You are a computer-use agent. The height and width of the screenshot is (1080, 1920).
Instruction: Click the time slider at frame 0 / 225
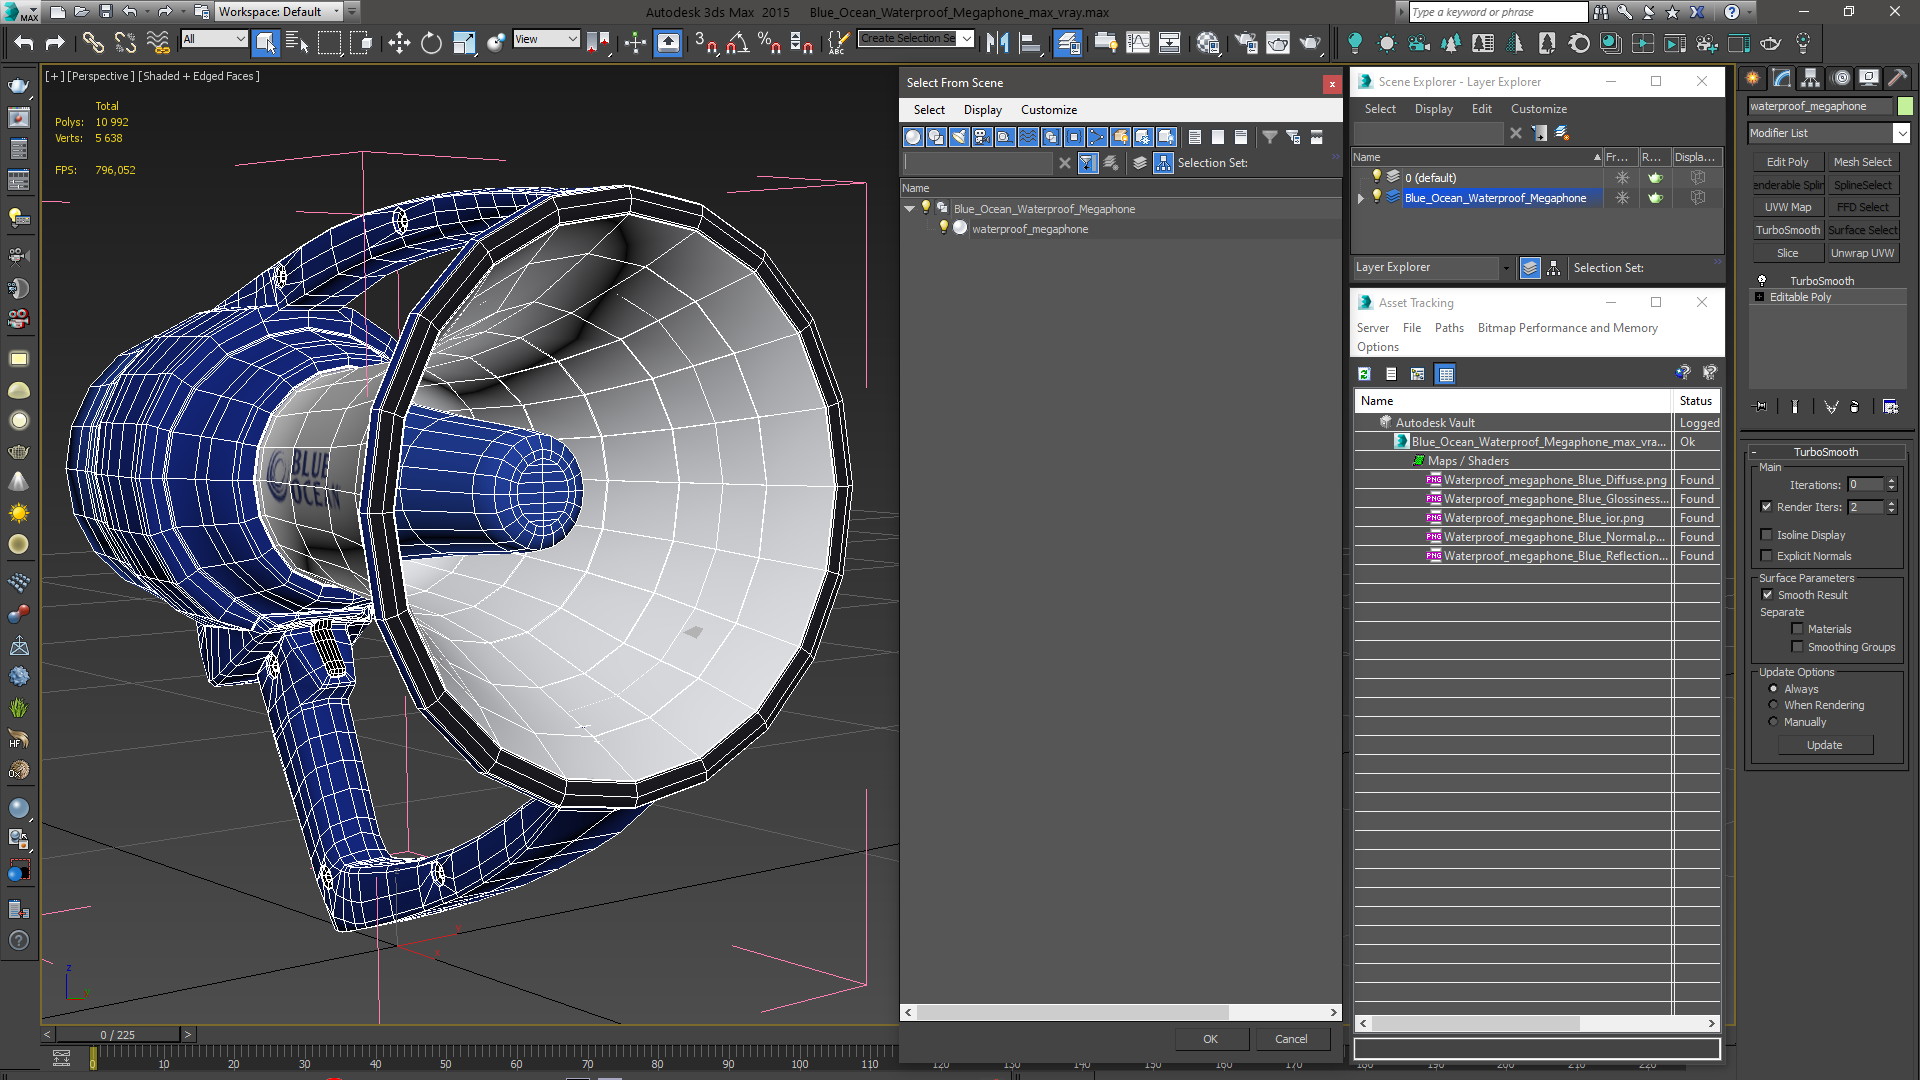118,1035
